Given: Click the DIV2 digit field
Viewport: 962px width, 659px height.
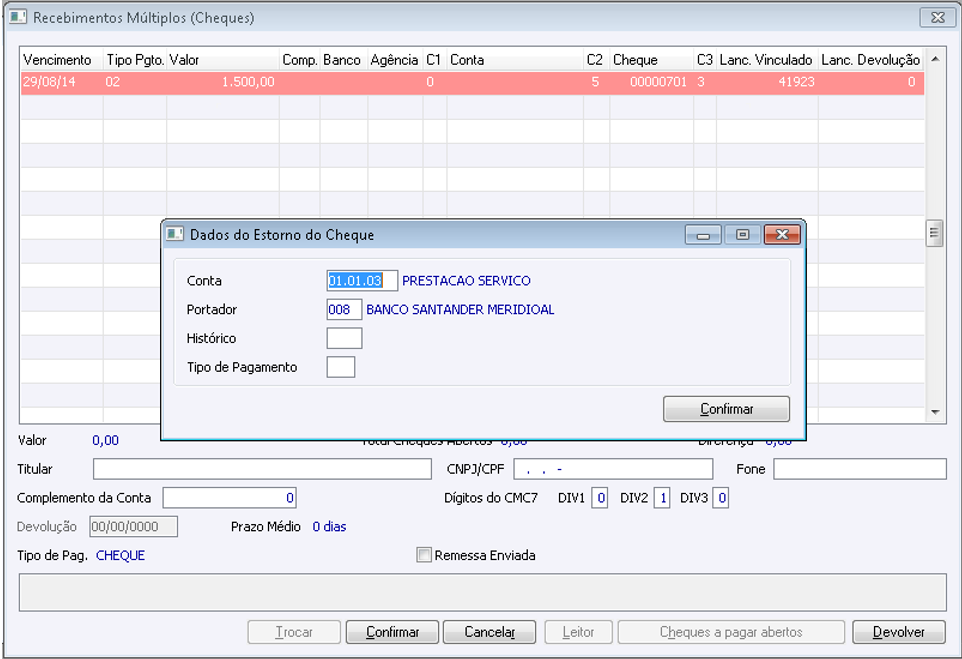Looking at the screenshot, I should (662, 498).
